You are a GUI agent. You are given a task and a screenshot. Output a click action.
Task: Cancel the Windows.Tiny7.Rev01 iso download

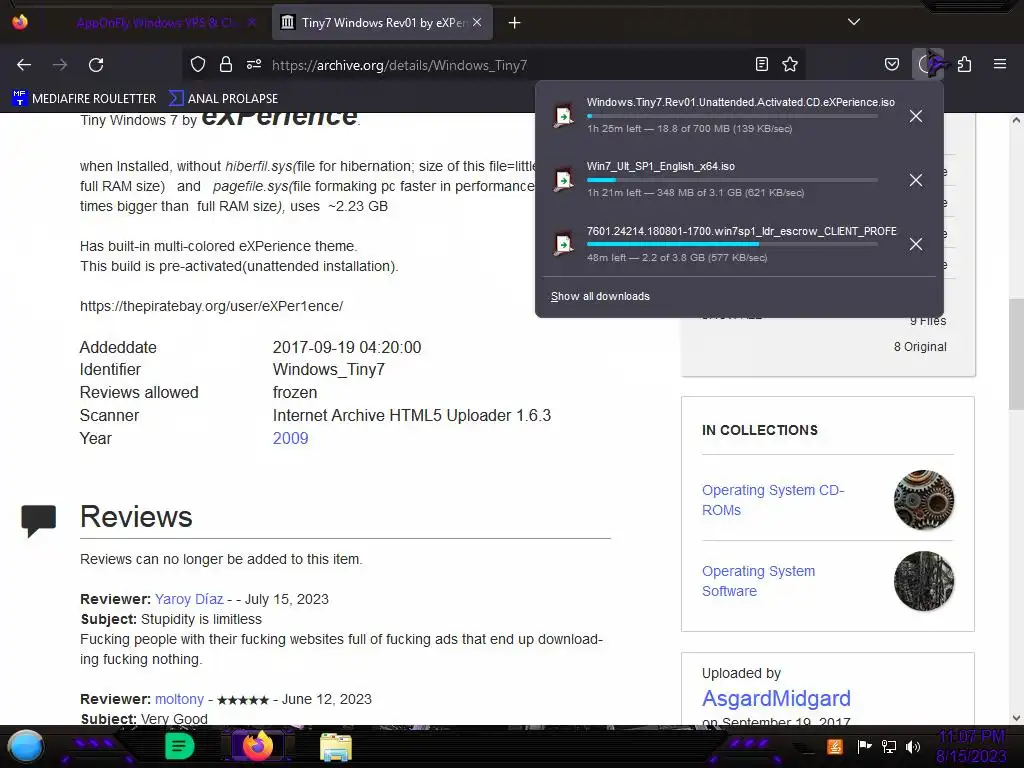coord(916,116)
